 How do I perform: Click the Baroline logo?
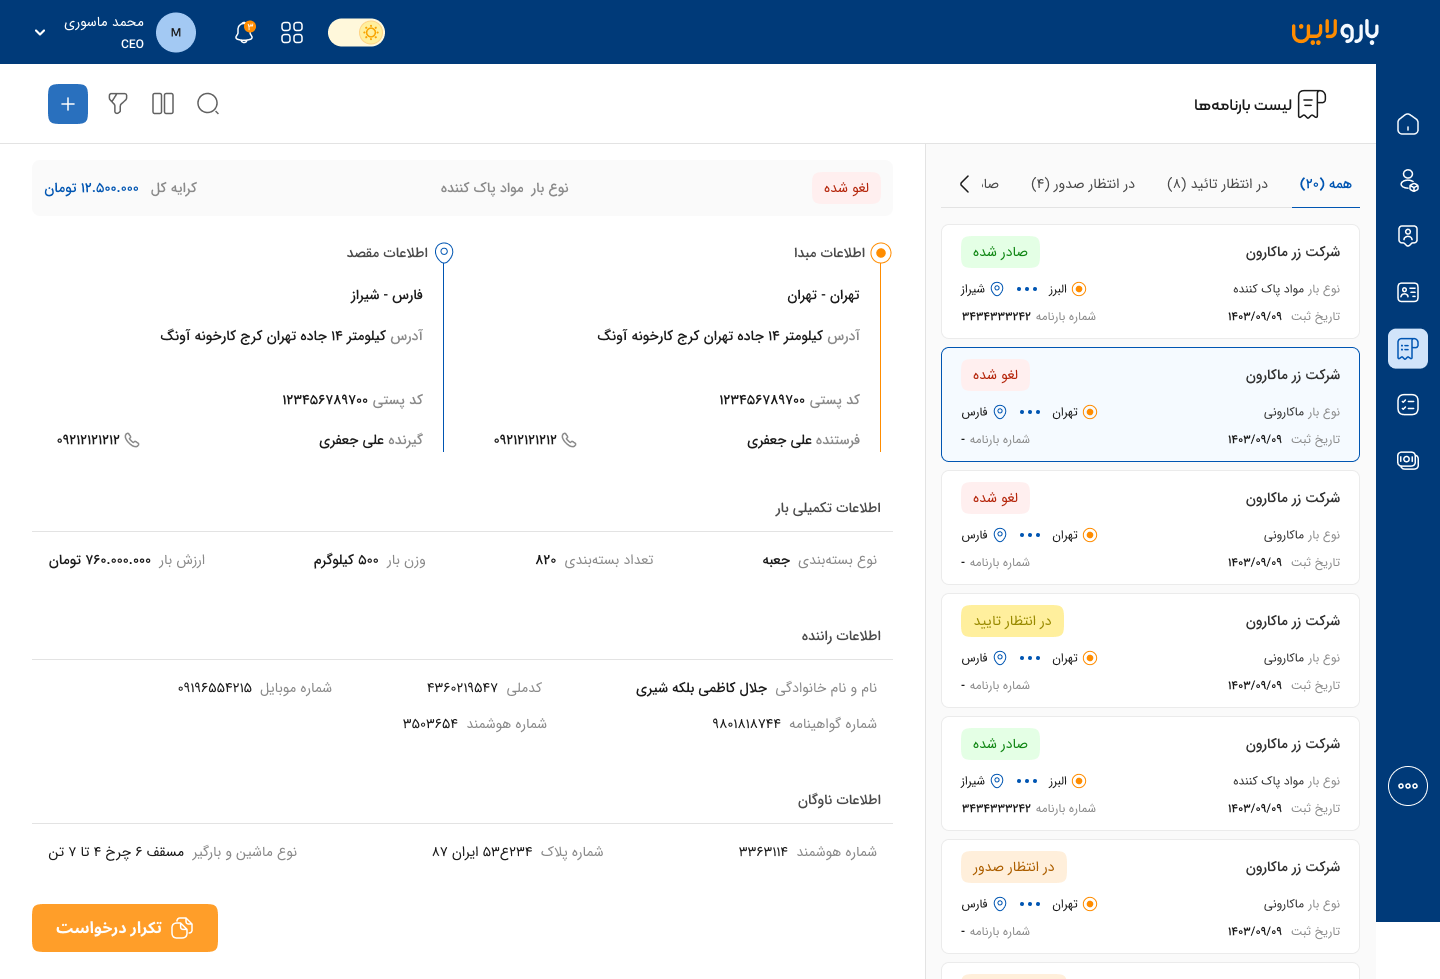(x=1335, y=31)
